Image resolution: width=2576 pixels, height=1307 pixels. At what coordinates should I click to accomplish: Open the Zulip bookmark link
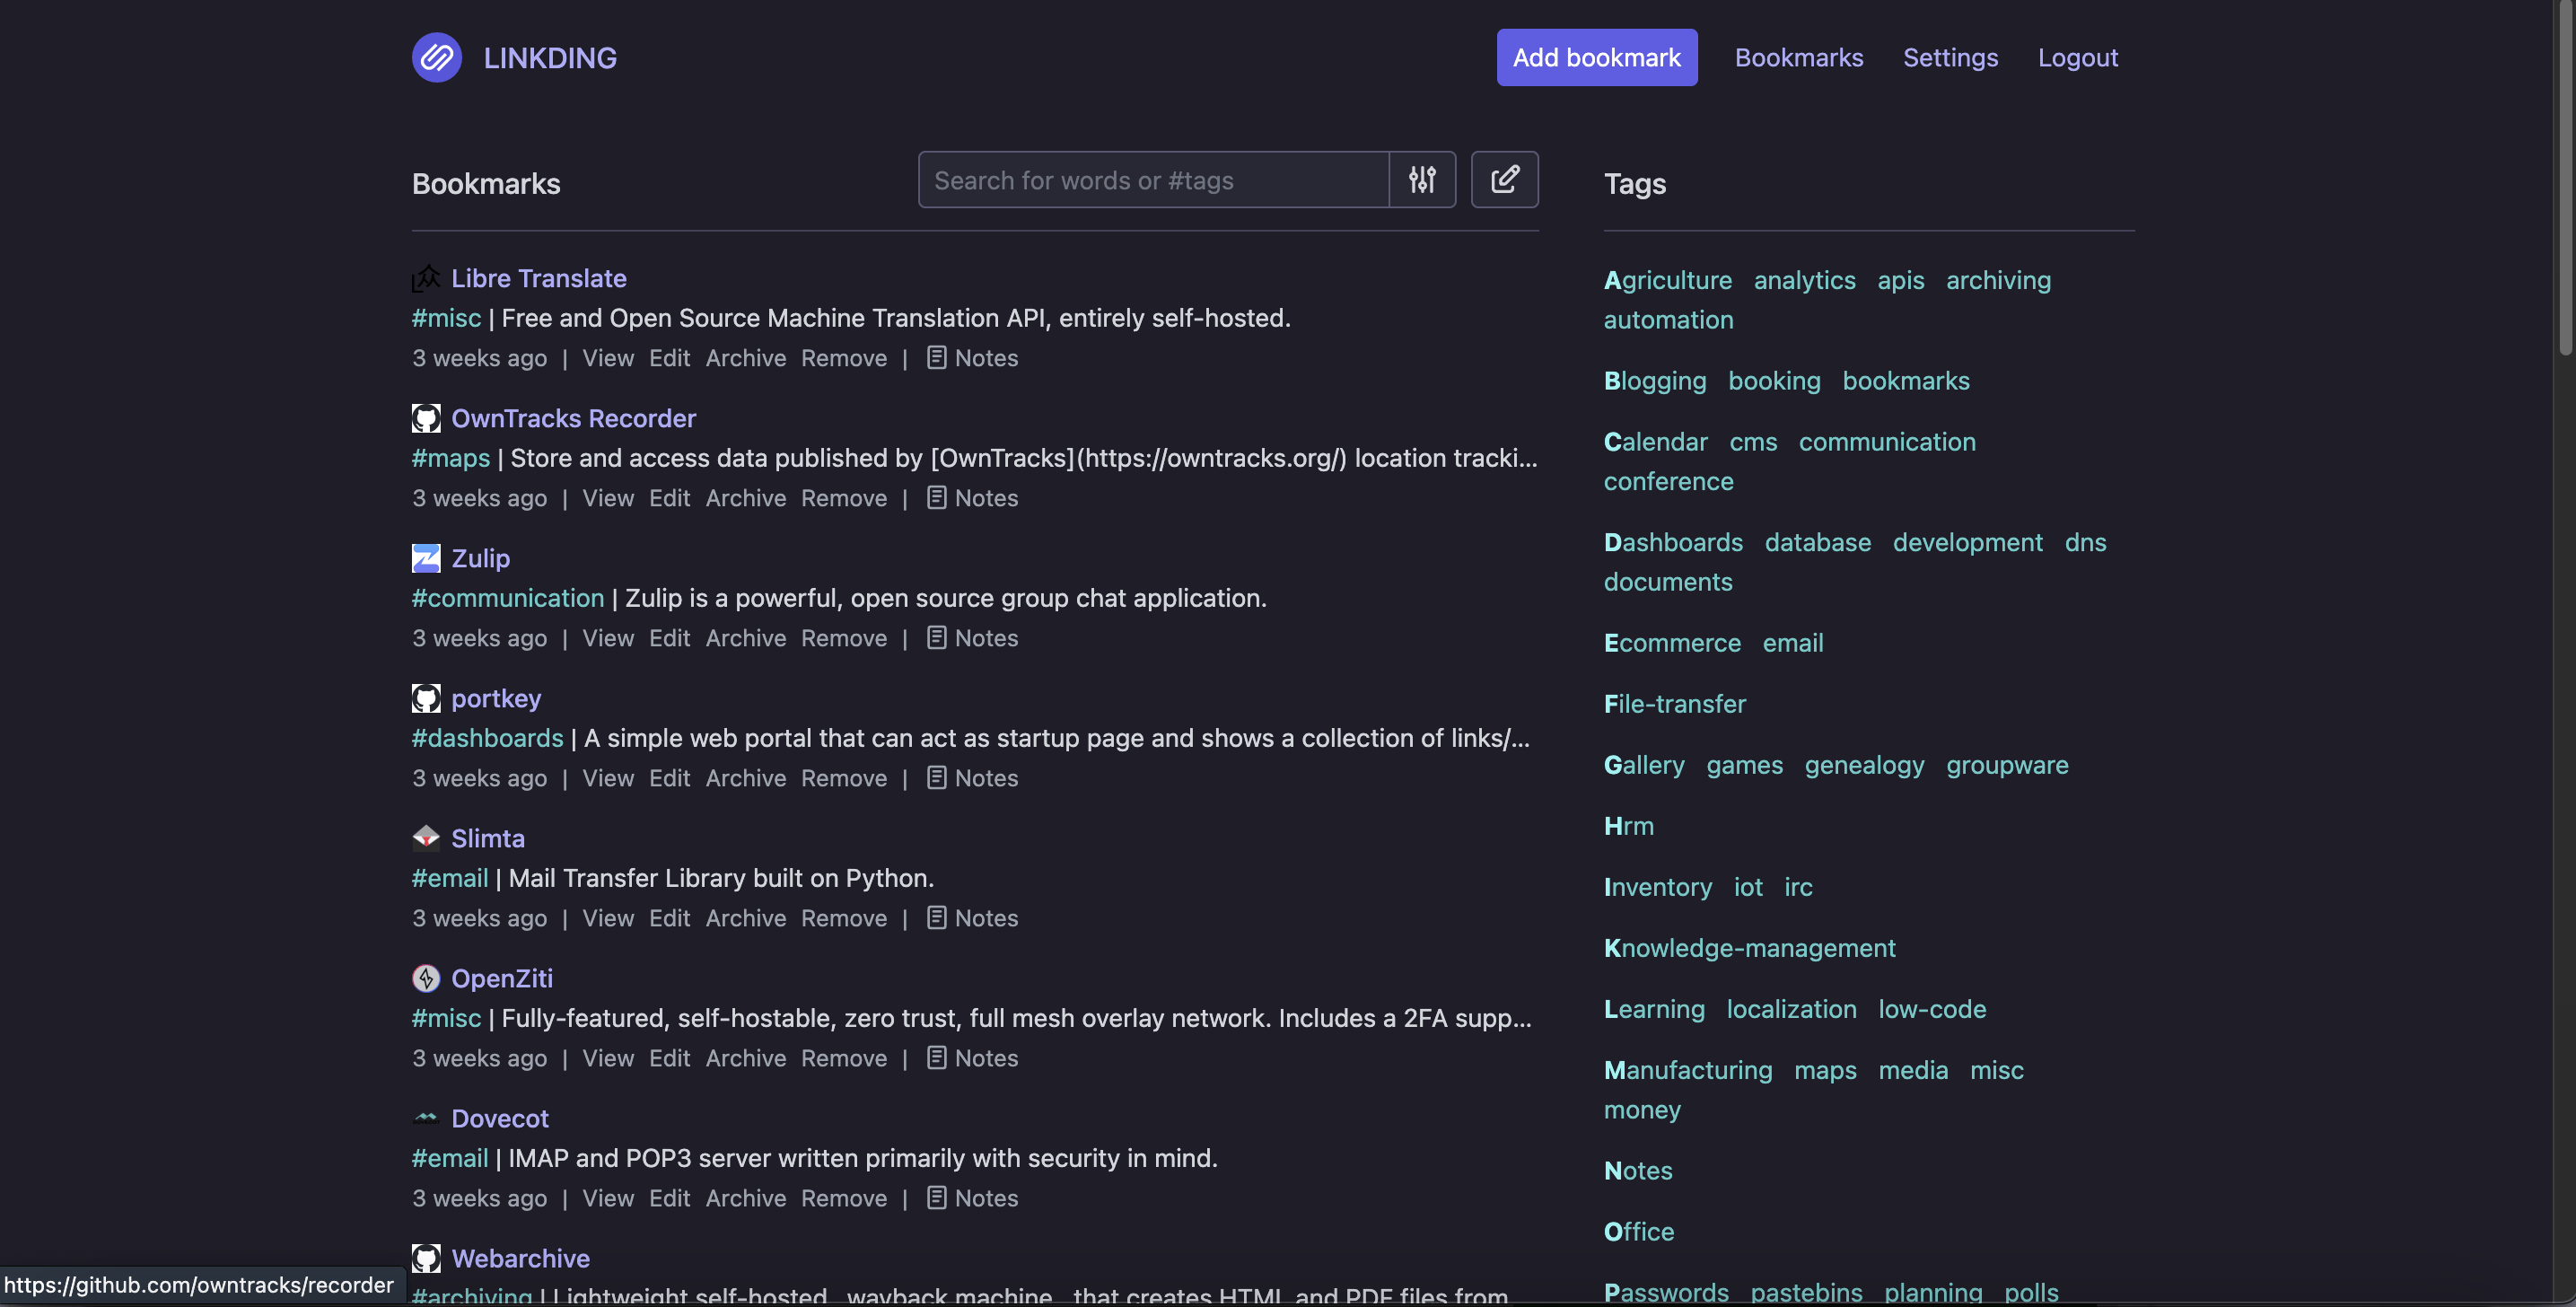(x=480, y=558)
